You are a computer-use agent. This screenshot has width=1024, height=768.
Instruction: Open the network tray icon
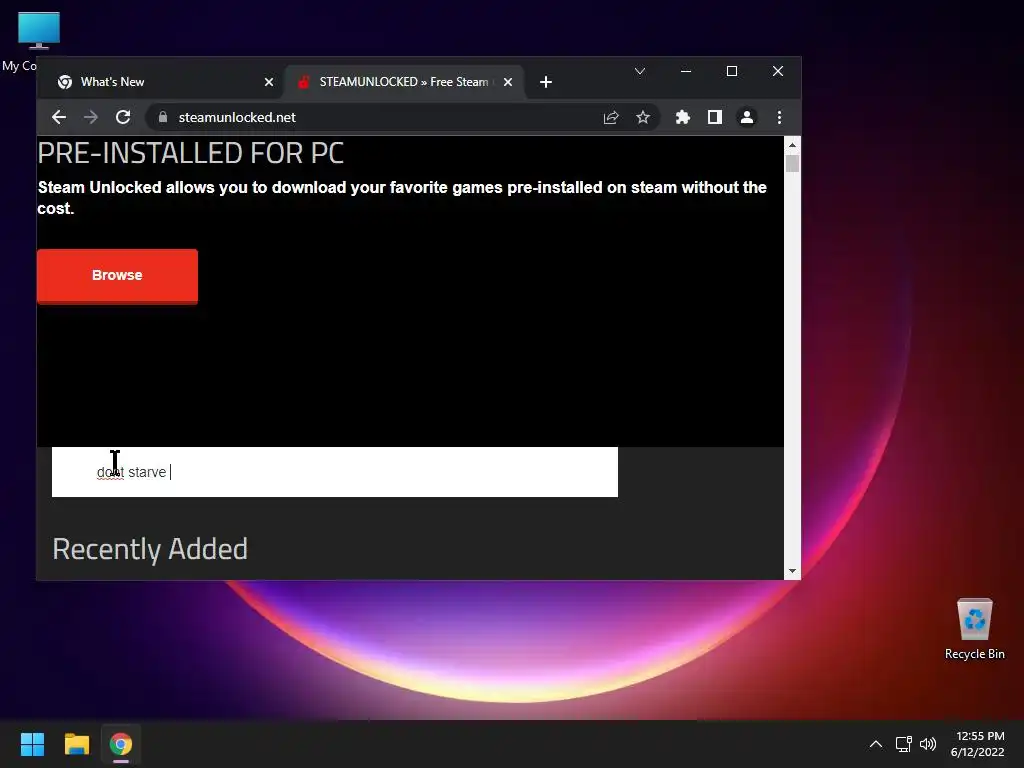pyautogui.click(x=903, y=744)
